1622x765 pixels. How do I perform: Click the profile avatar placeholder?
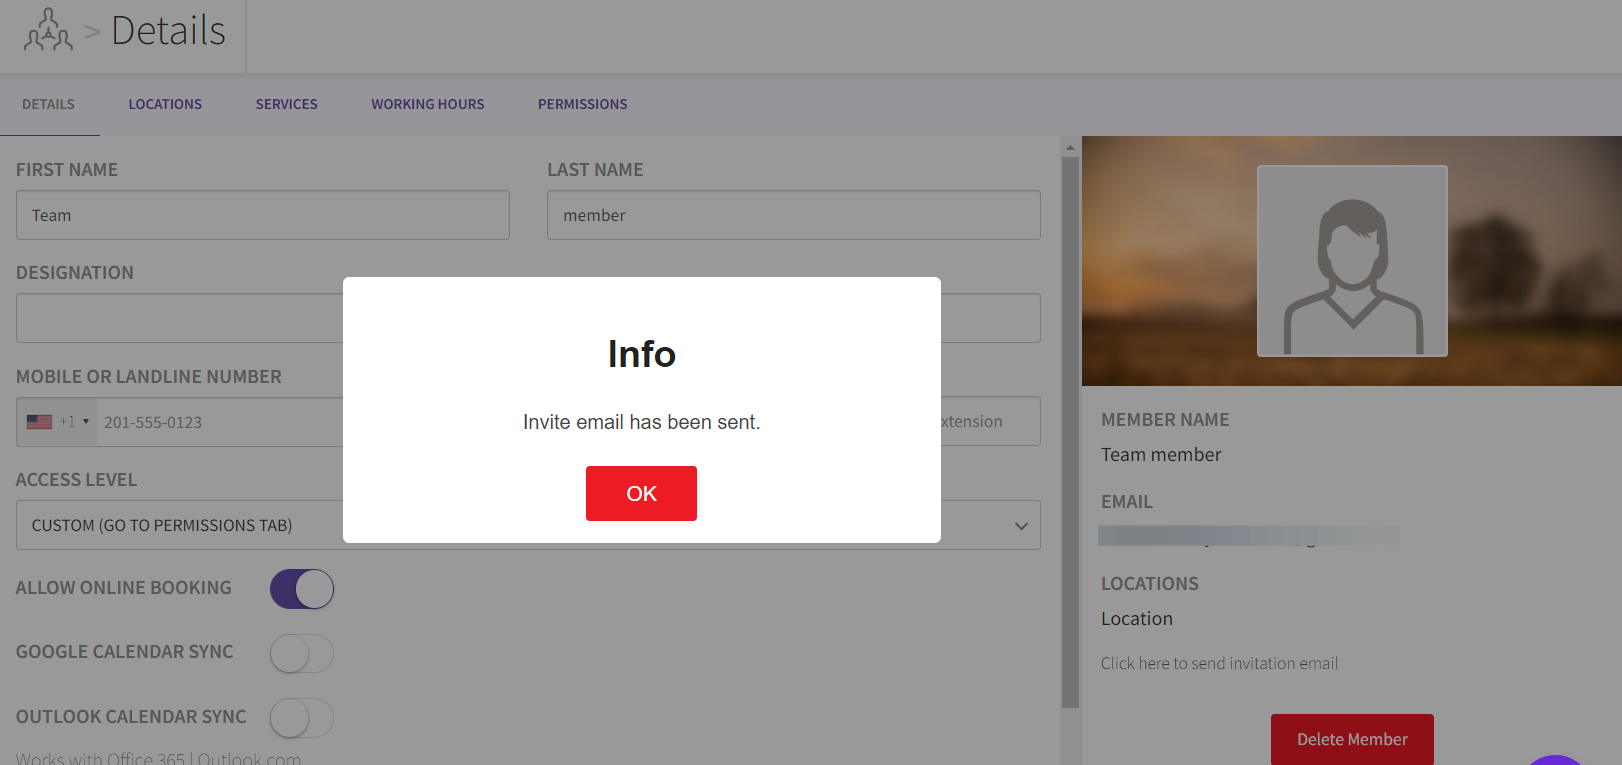[1352, 261]
